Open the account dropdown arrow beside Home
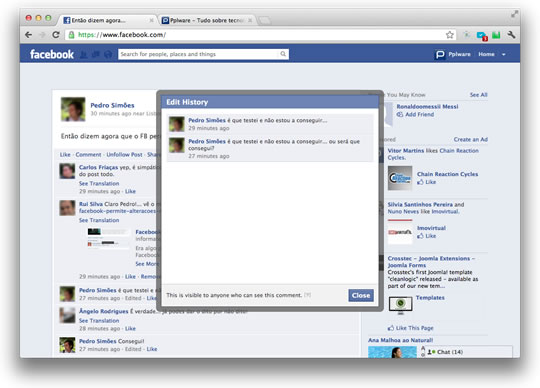Screen dimensions: 540x388 (x=503, y=54)
